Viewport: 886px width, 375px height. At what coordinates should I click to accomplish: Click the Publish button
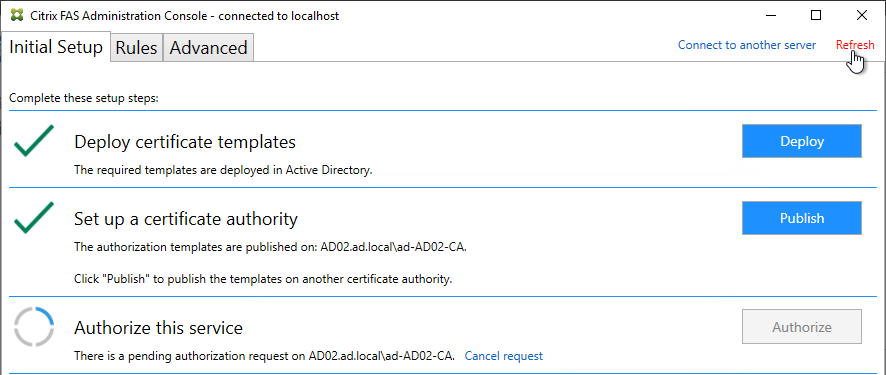pos(802,218)
